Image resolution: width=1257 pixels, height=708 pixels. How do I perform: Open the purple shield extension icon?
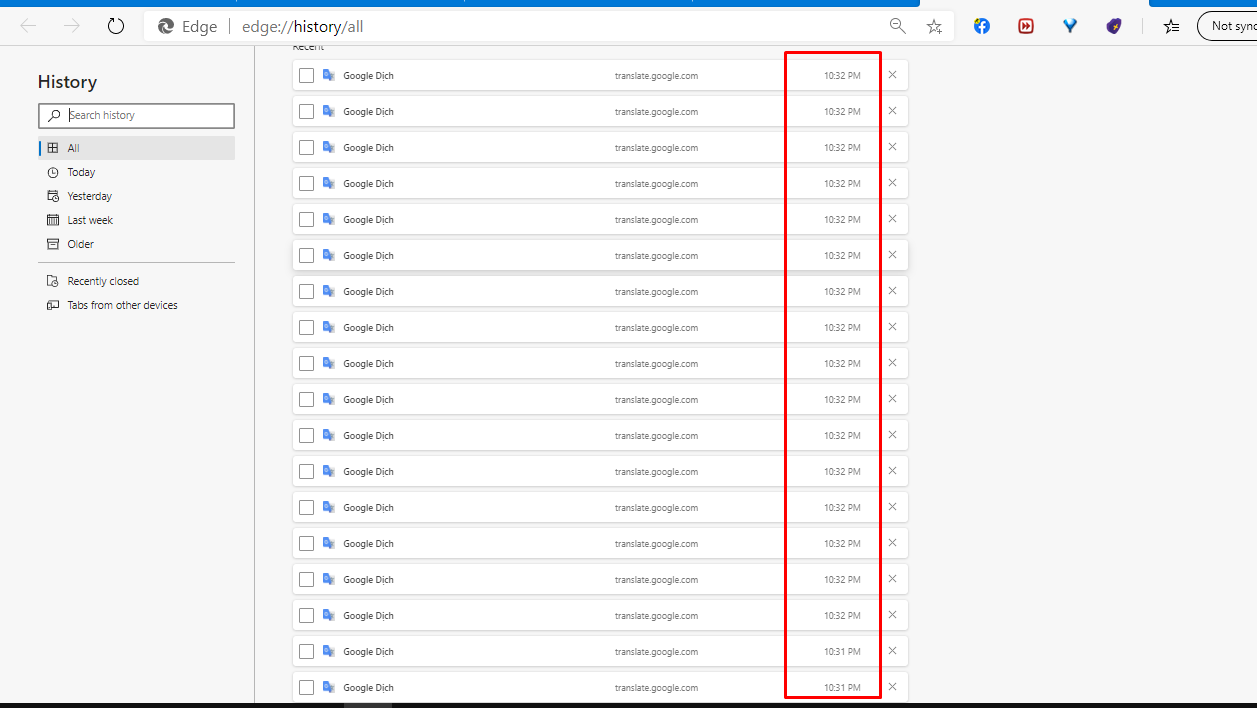1114,26
